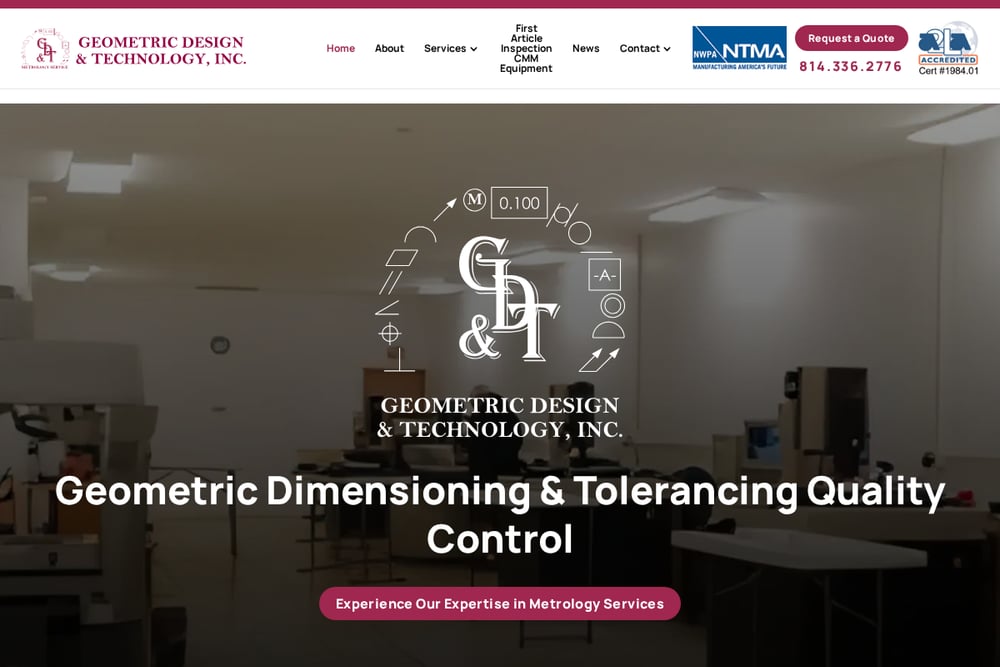This screenshot has width=1000, height=667.
Task: Open the About page
Action: click(x=389, y=48)
